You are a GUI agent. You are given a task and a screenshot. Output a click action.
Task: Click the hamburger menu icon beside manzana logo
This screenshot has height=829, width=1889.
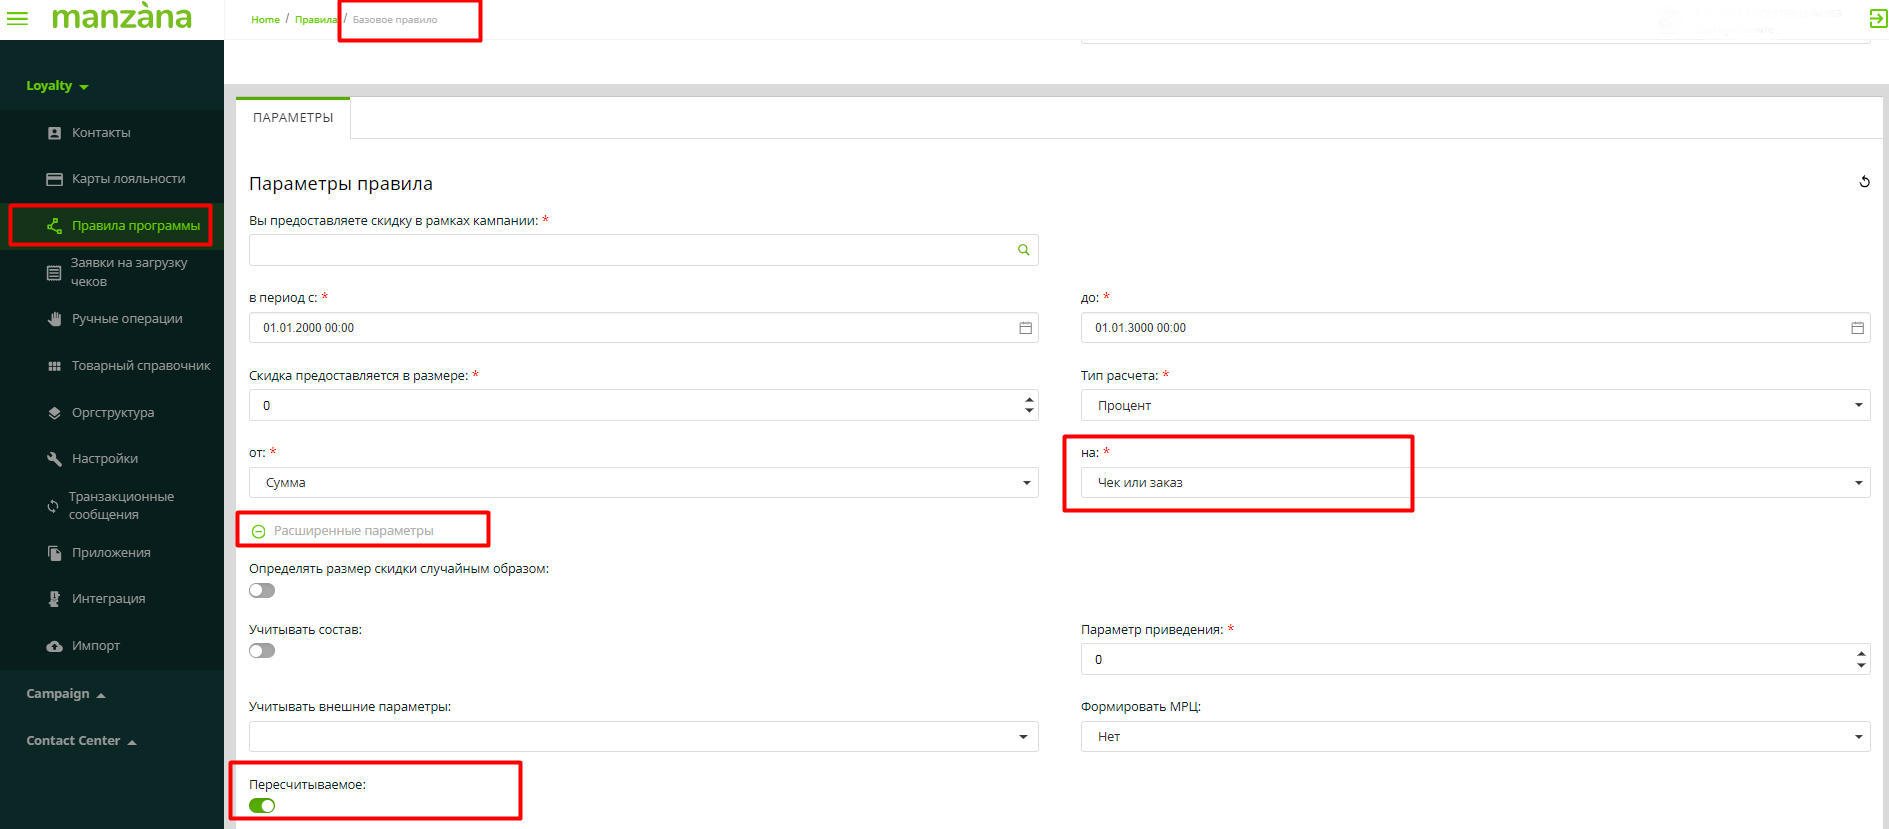pos(17,18)
